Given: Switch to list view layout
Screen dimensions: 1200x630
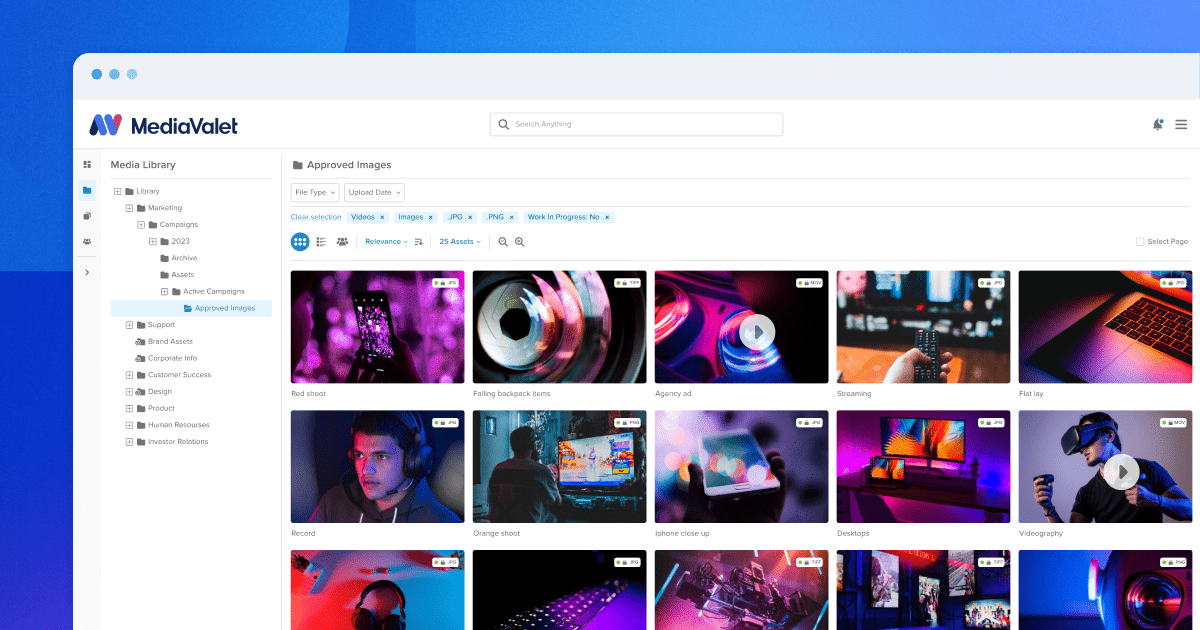Looking at the screenshot, I should pos(321,242).
